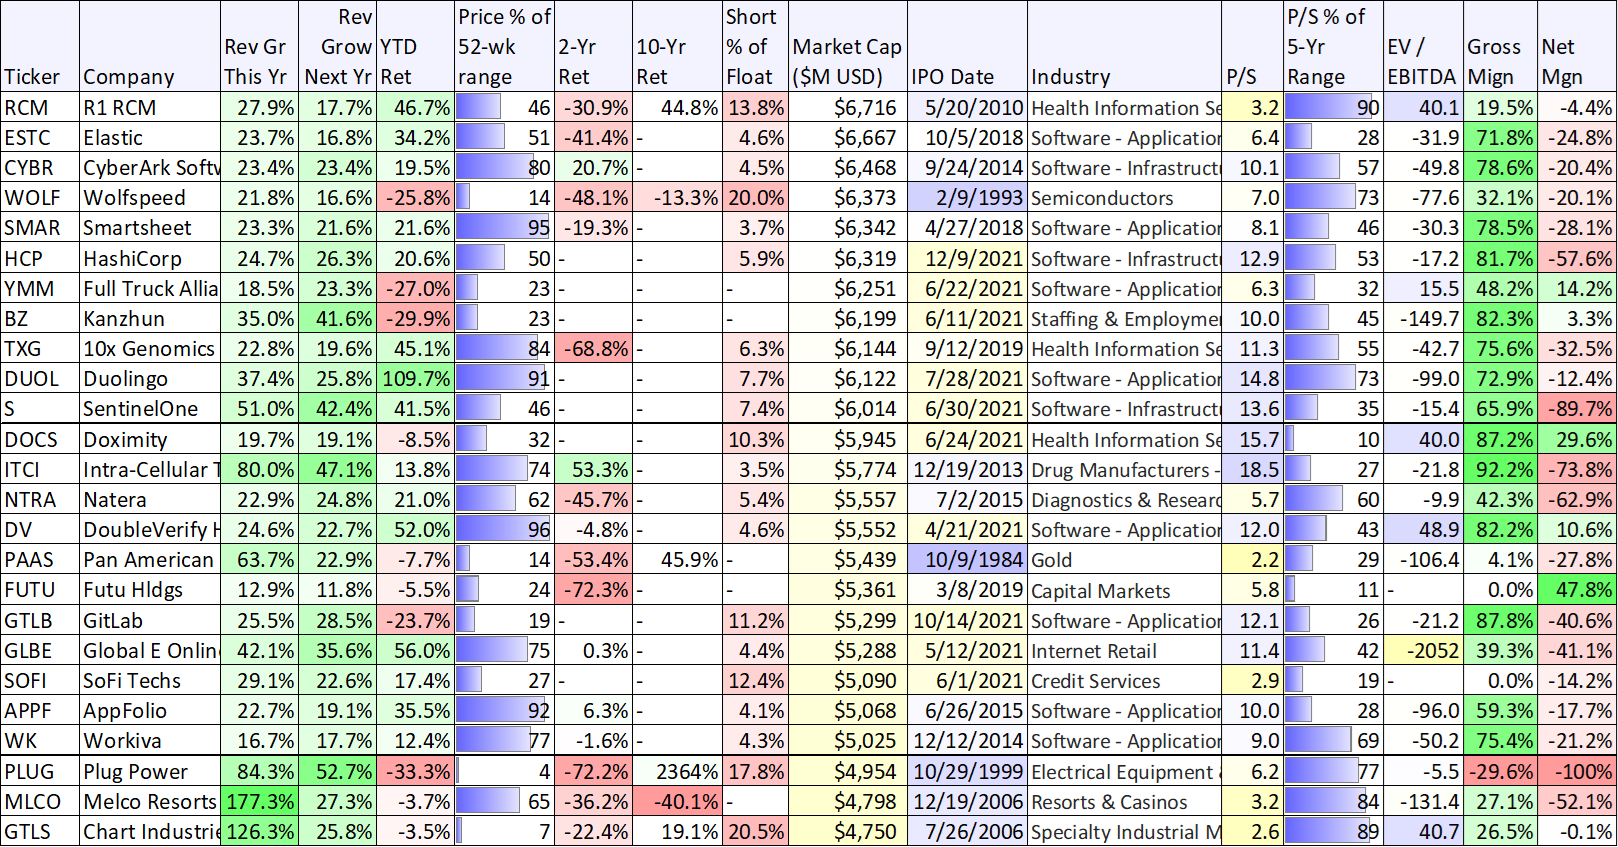
Task: Click the Duolingo company cell
Action: pos(150,379)
